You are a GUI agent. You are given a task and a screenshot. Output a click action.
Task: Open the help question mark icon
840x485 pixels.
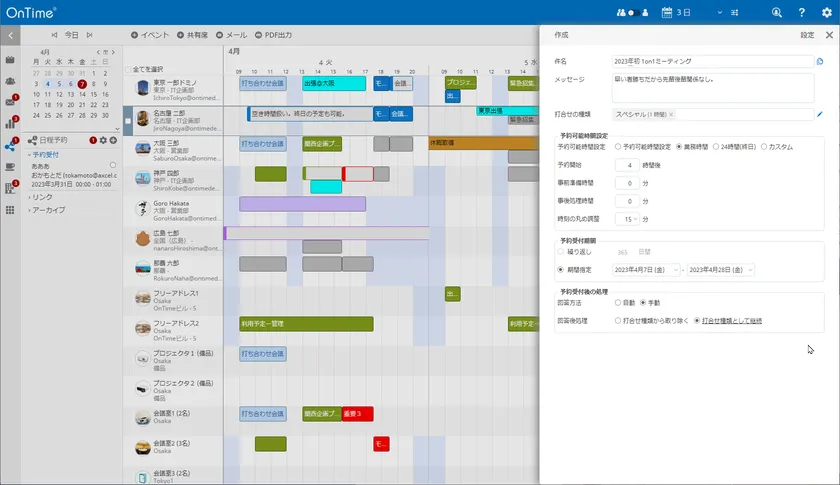pyautogui.click(x=801, y=12)
